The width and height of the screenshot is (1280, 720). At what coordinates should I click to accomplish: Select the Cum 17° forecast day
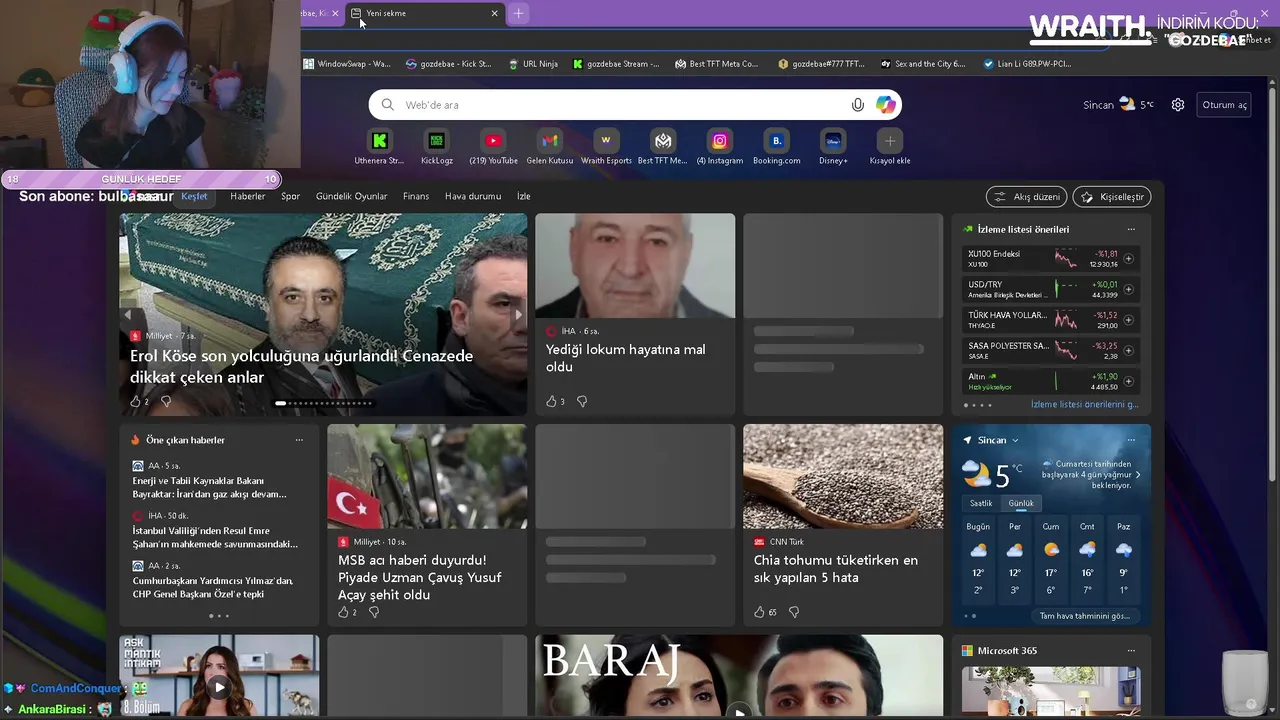(x=1051, y=558)
